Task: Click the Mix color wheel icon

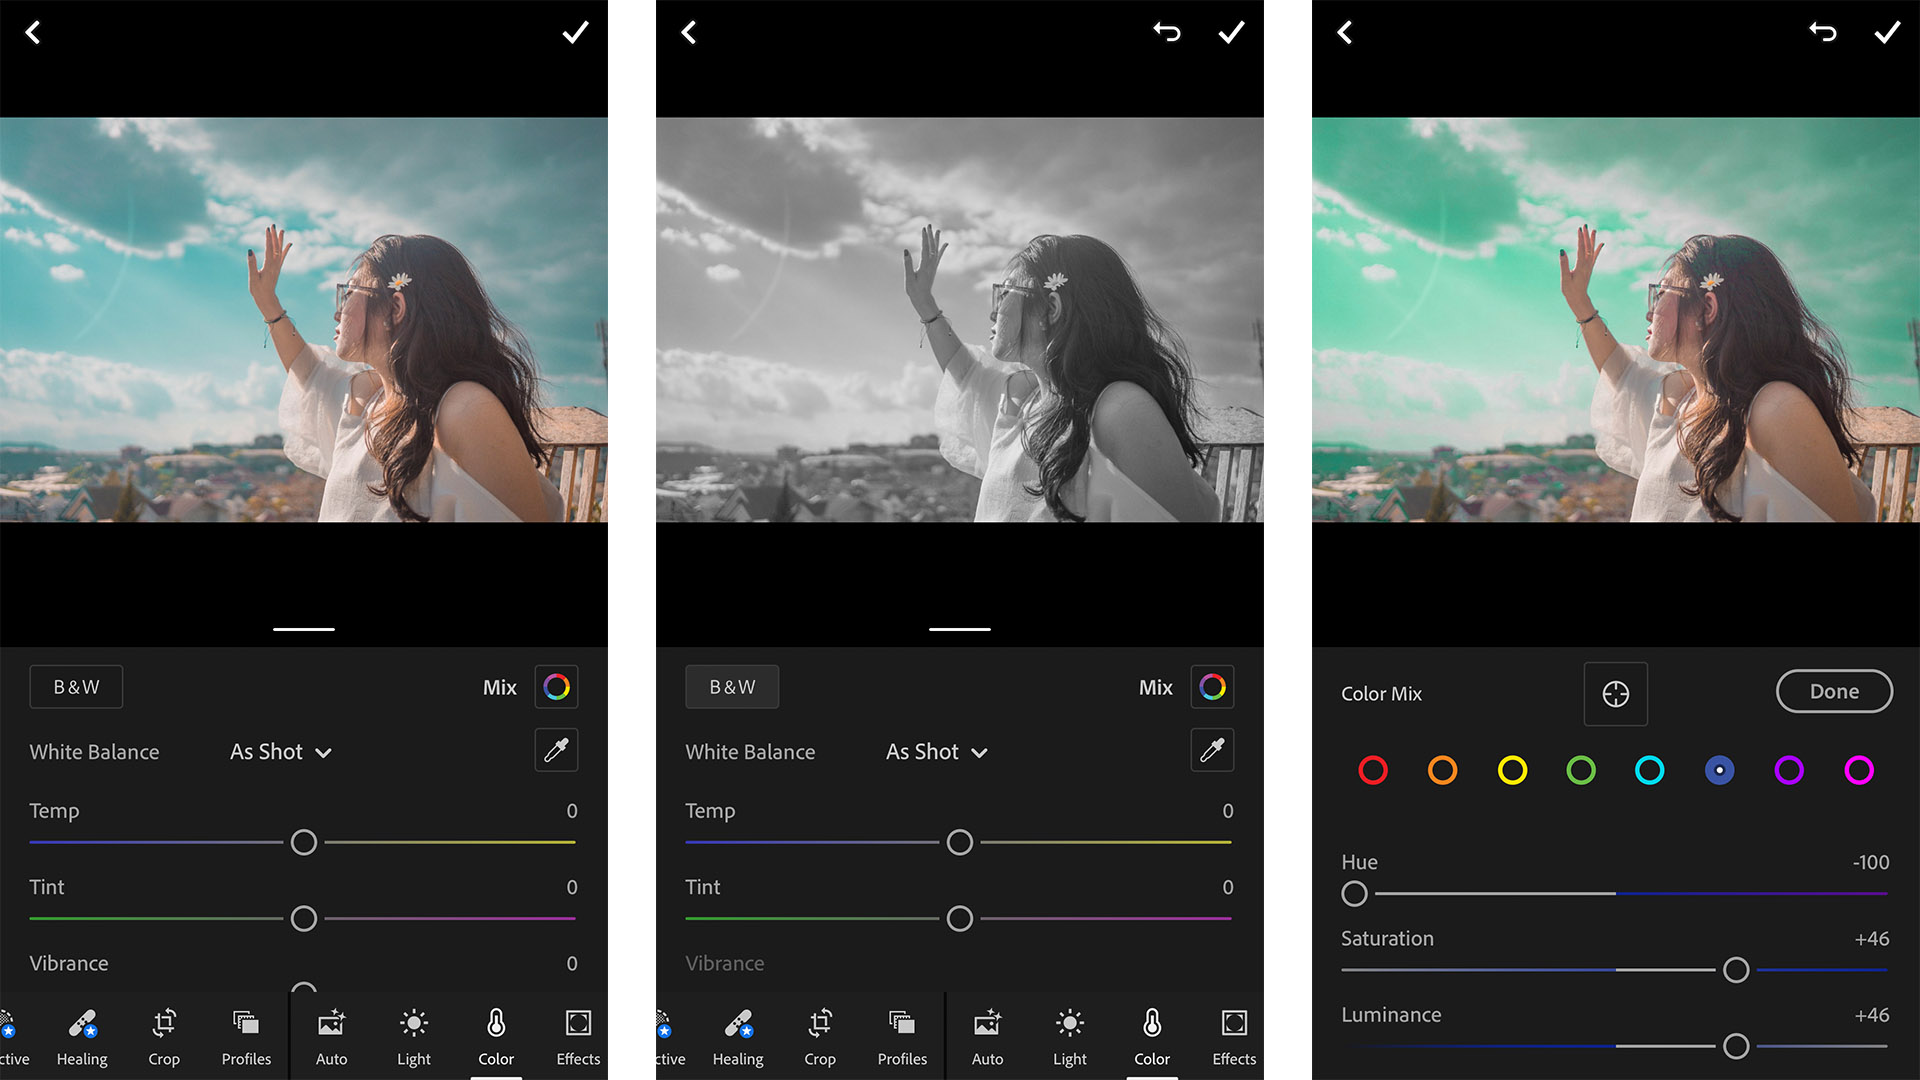Action: click(x=559, y=686)
